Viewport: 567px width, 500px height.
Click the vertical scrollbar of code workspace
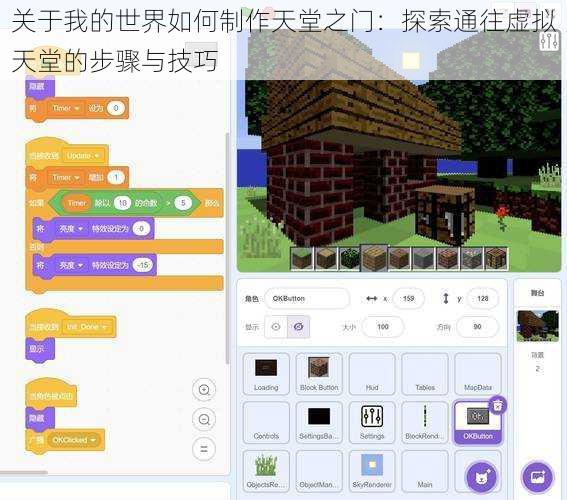coord(227,248)
